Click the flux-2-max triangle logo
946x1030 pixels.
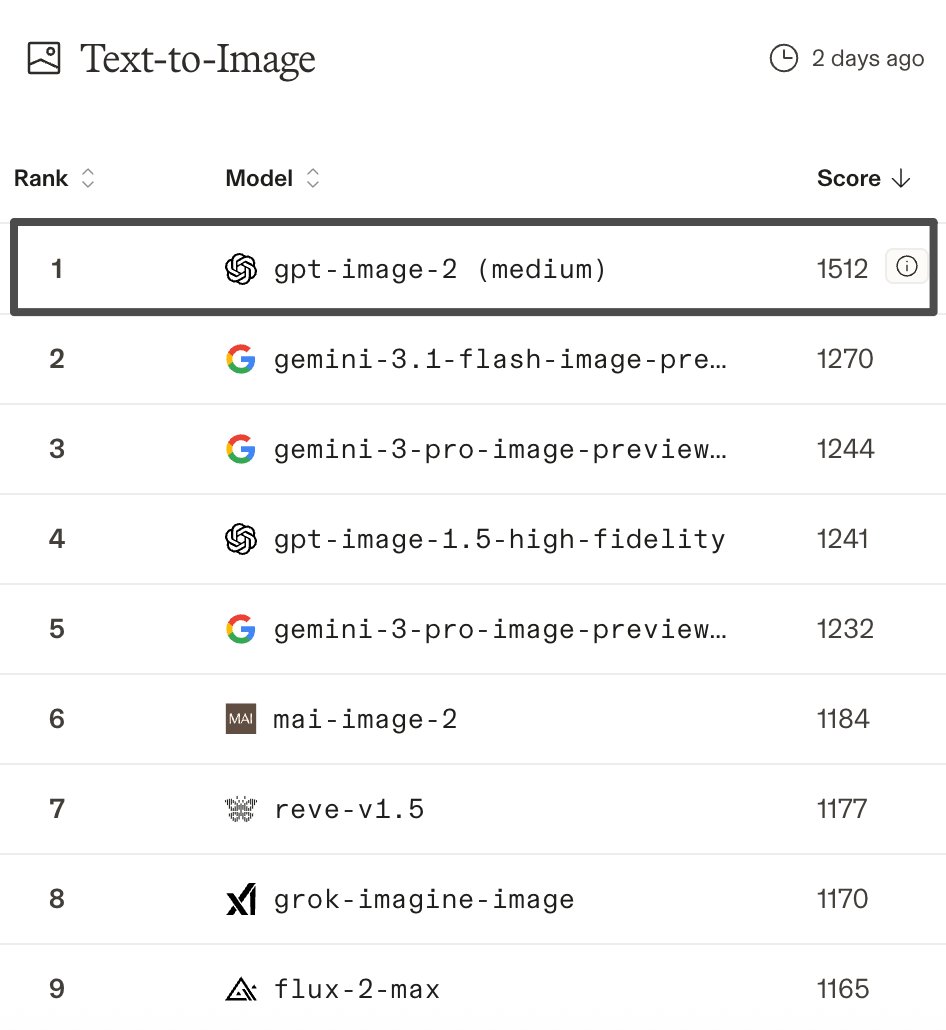[x=241, y=989]
